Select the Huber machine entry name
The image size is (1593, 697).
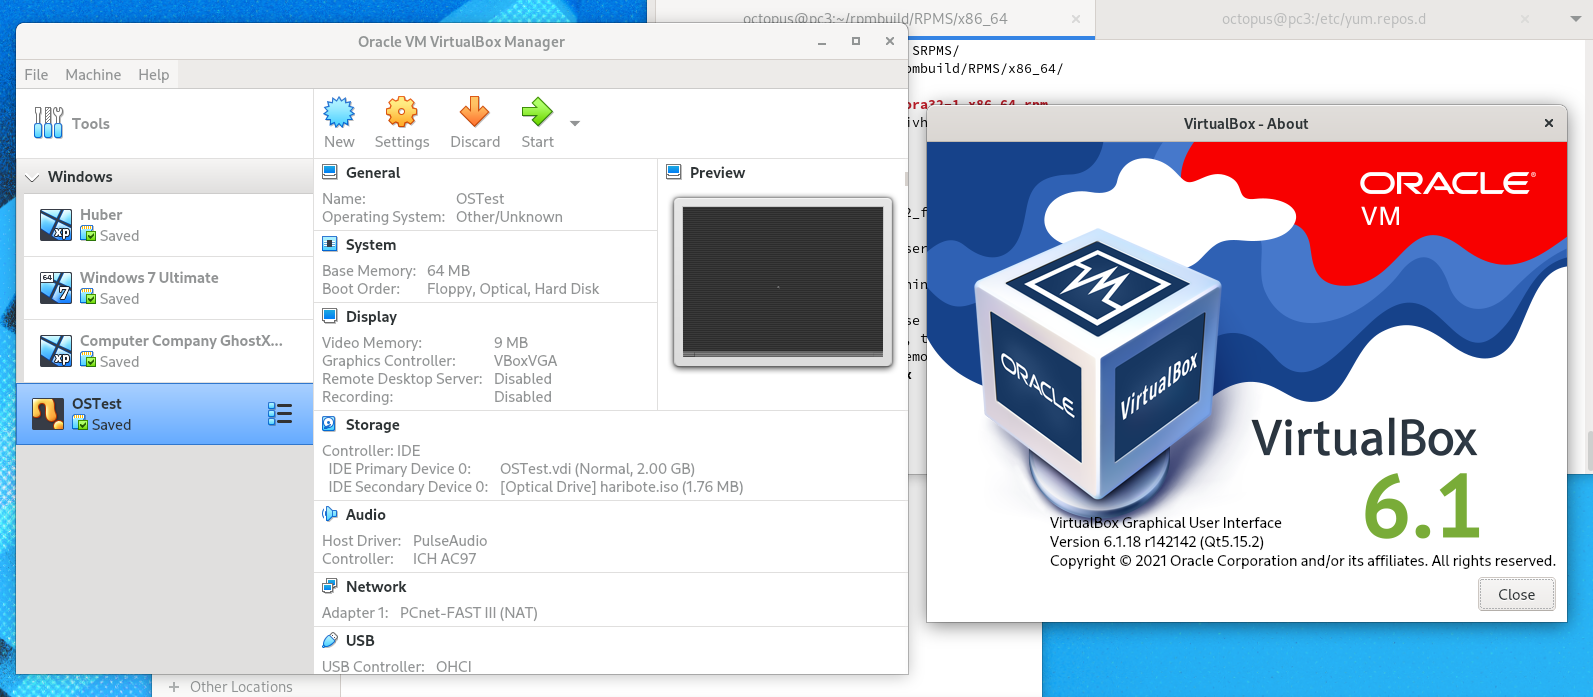(101, 215)
